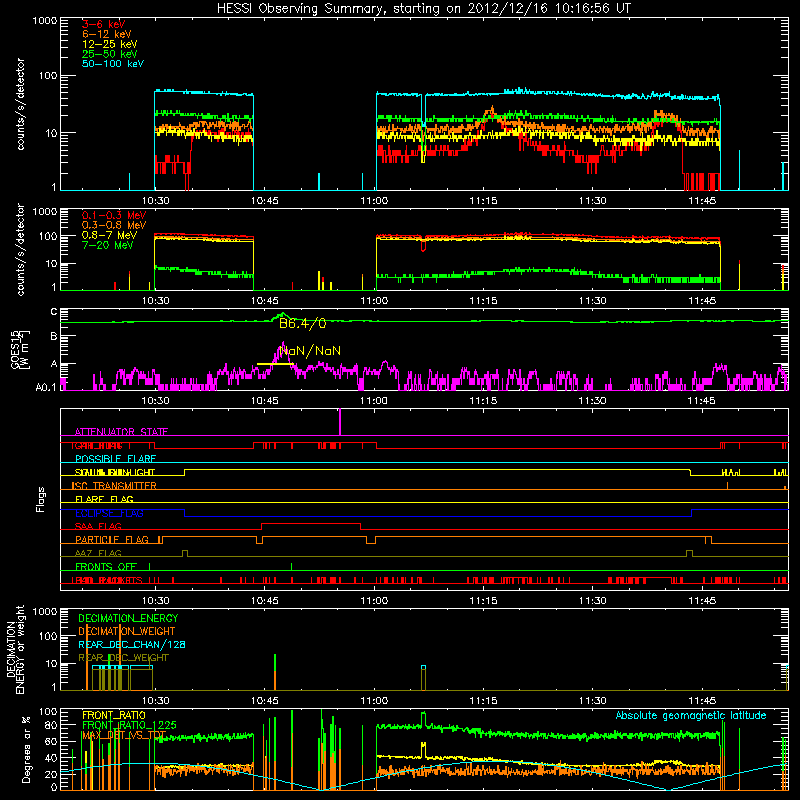Select the FLARE_FLAG label
Viewport: 800px width, 800px height.
pyautogui.click(x=104, y=499)
